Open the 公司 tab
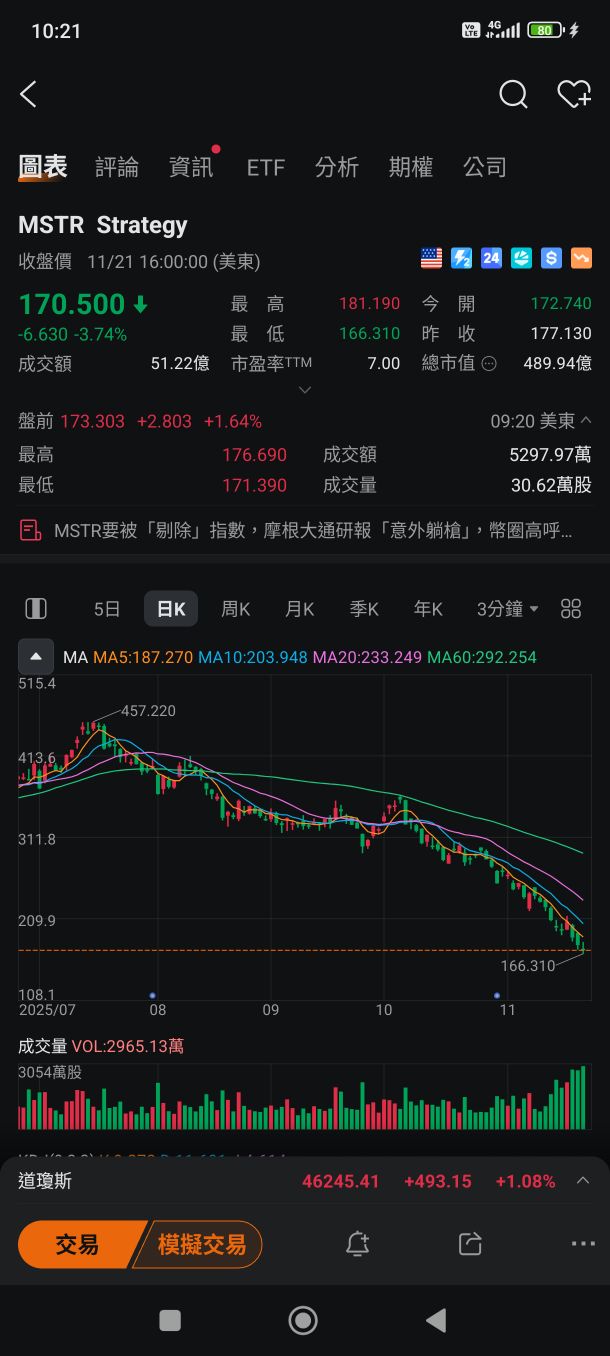The image size is (610, 1356). 485,167
